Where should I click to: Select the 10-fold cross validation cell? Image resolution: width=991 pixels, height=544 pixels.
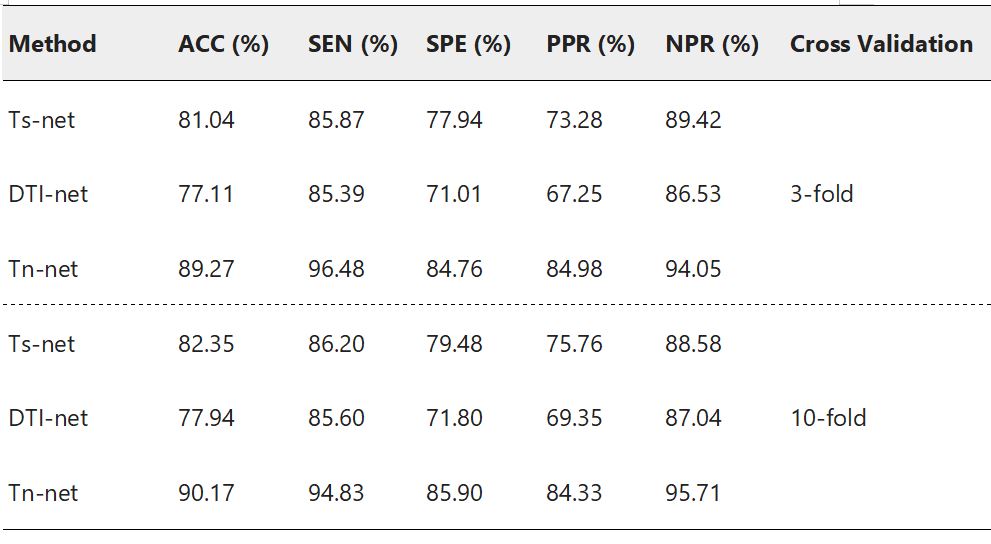pos(827,418)
